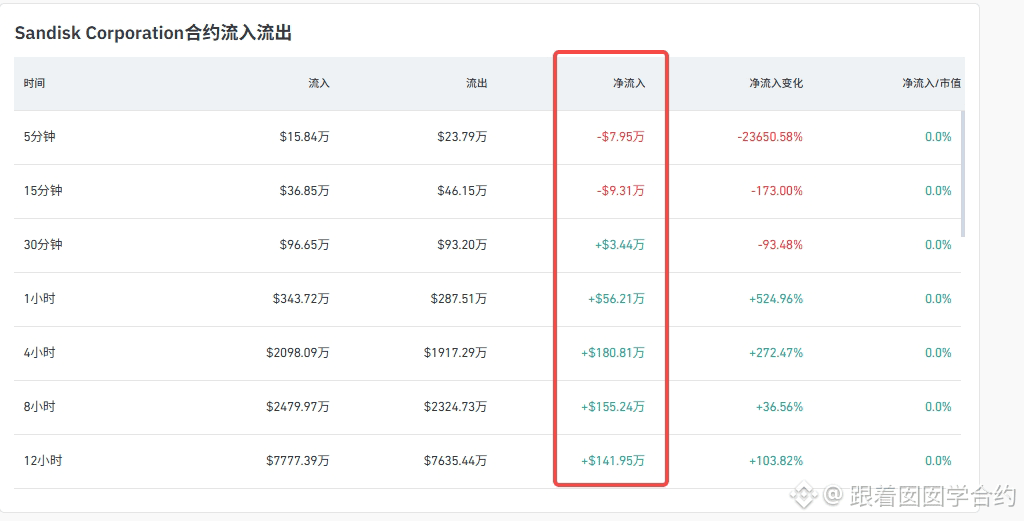Click inflow value $2098.09万
Screen dimensions: 1024x521
coord(298,353)
